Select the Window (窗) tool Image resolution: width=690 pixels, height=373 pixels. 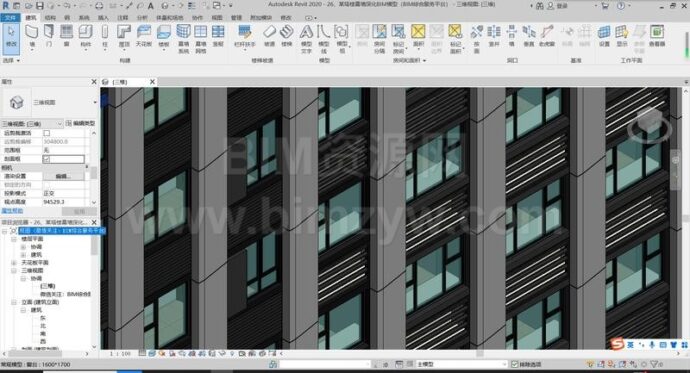(x=66, y=36)
